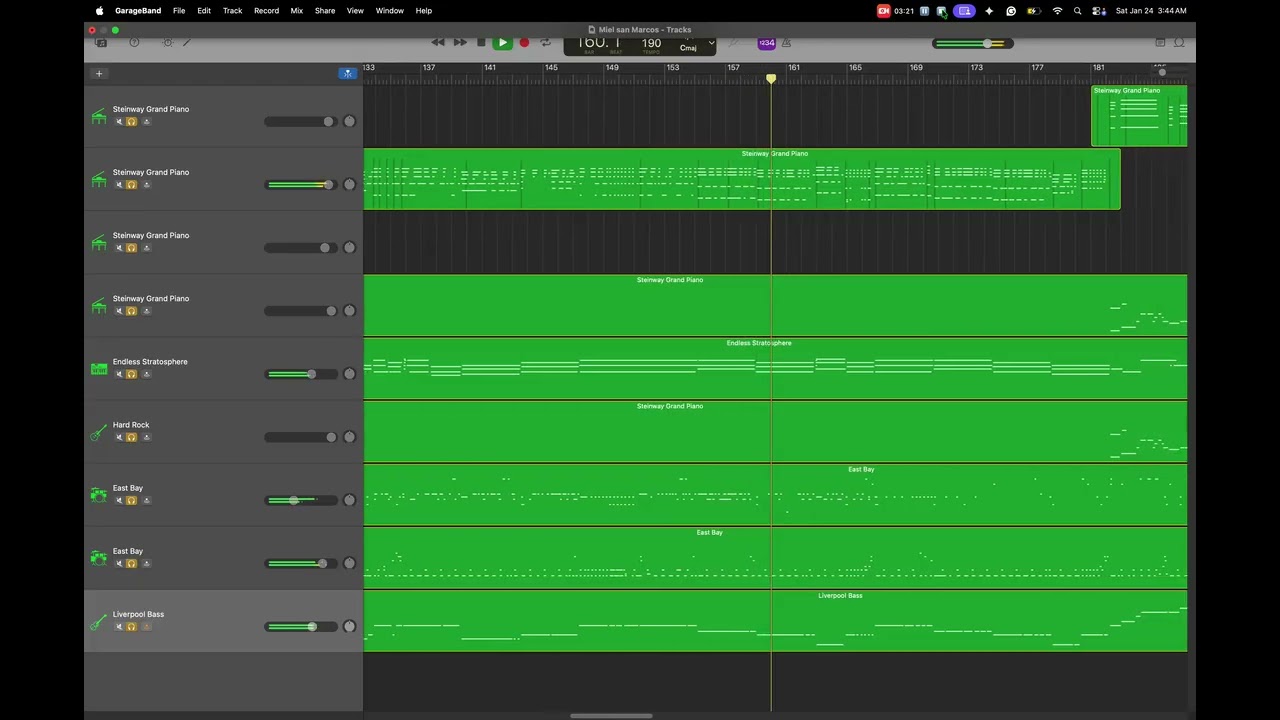
Task: Select the Liverpool Bass track icon
Action: [99, 622]
